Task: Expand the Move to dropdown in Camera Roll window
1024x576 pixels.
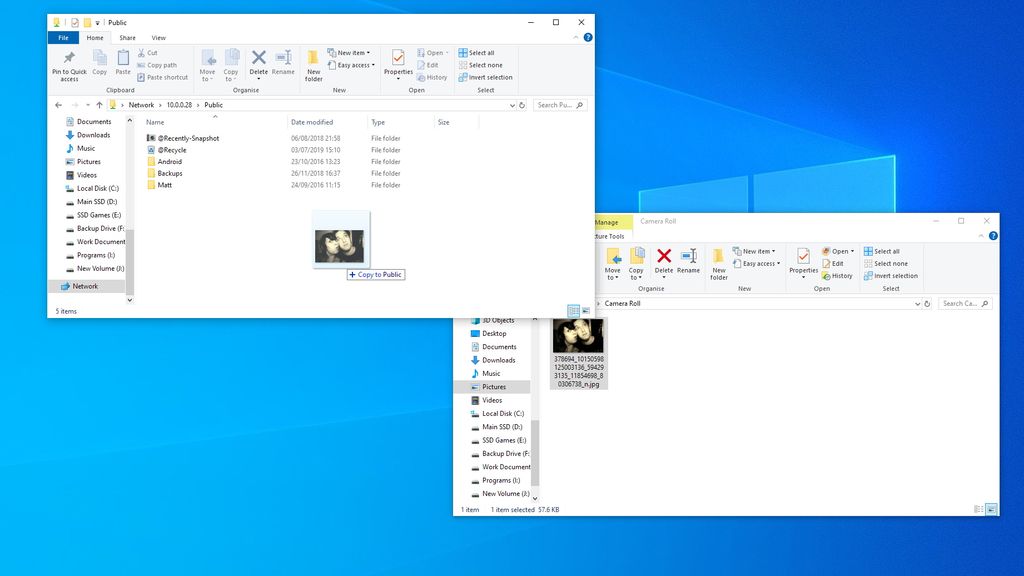Action: (x=613, y=263)
